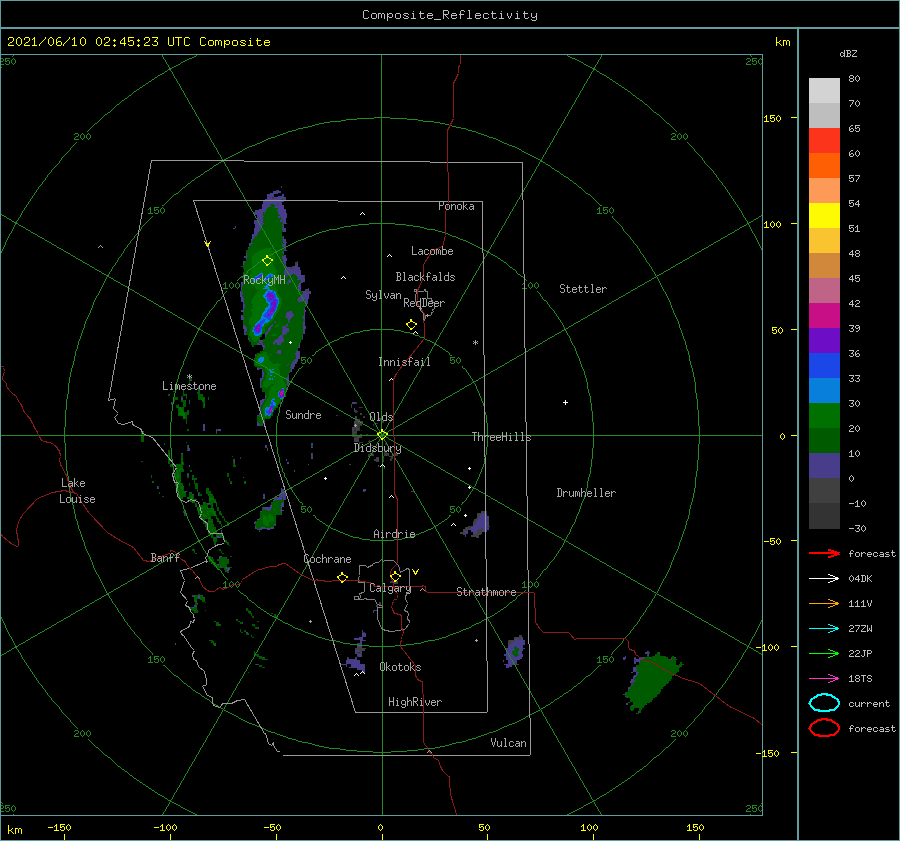Select the orange 111V arrow in legend
The image size is (900, 841).
[x=824, y=603]
